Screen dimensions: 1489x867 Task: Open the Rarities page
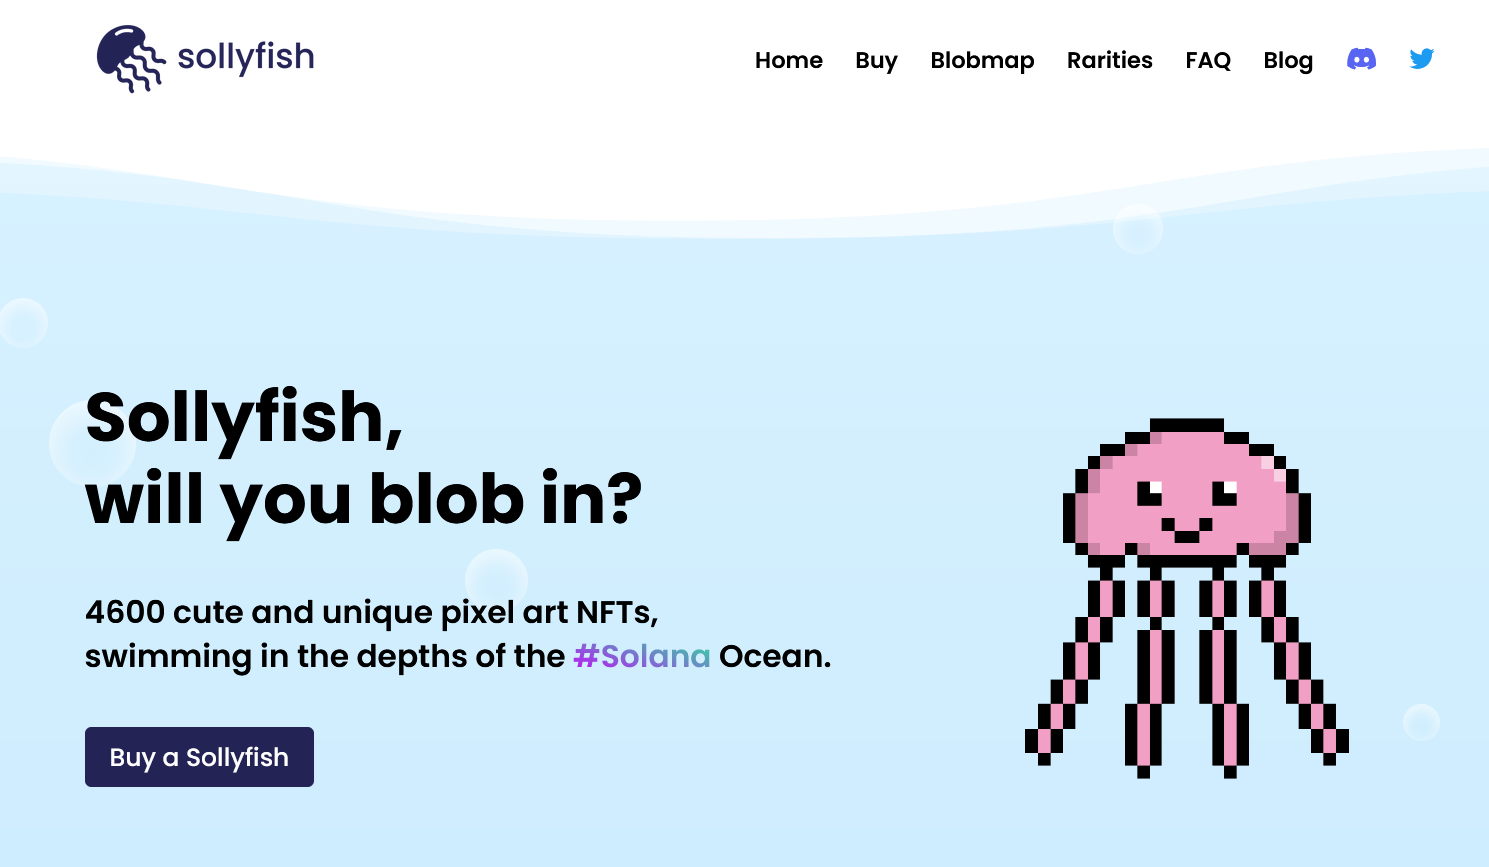point(1109,60)
